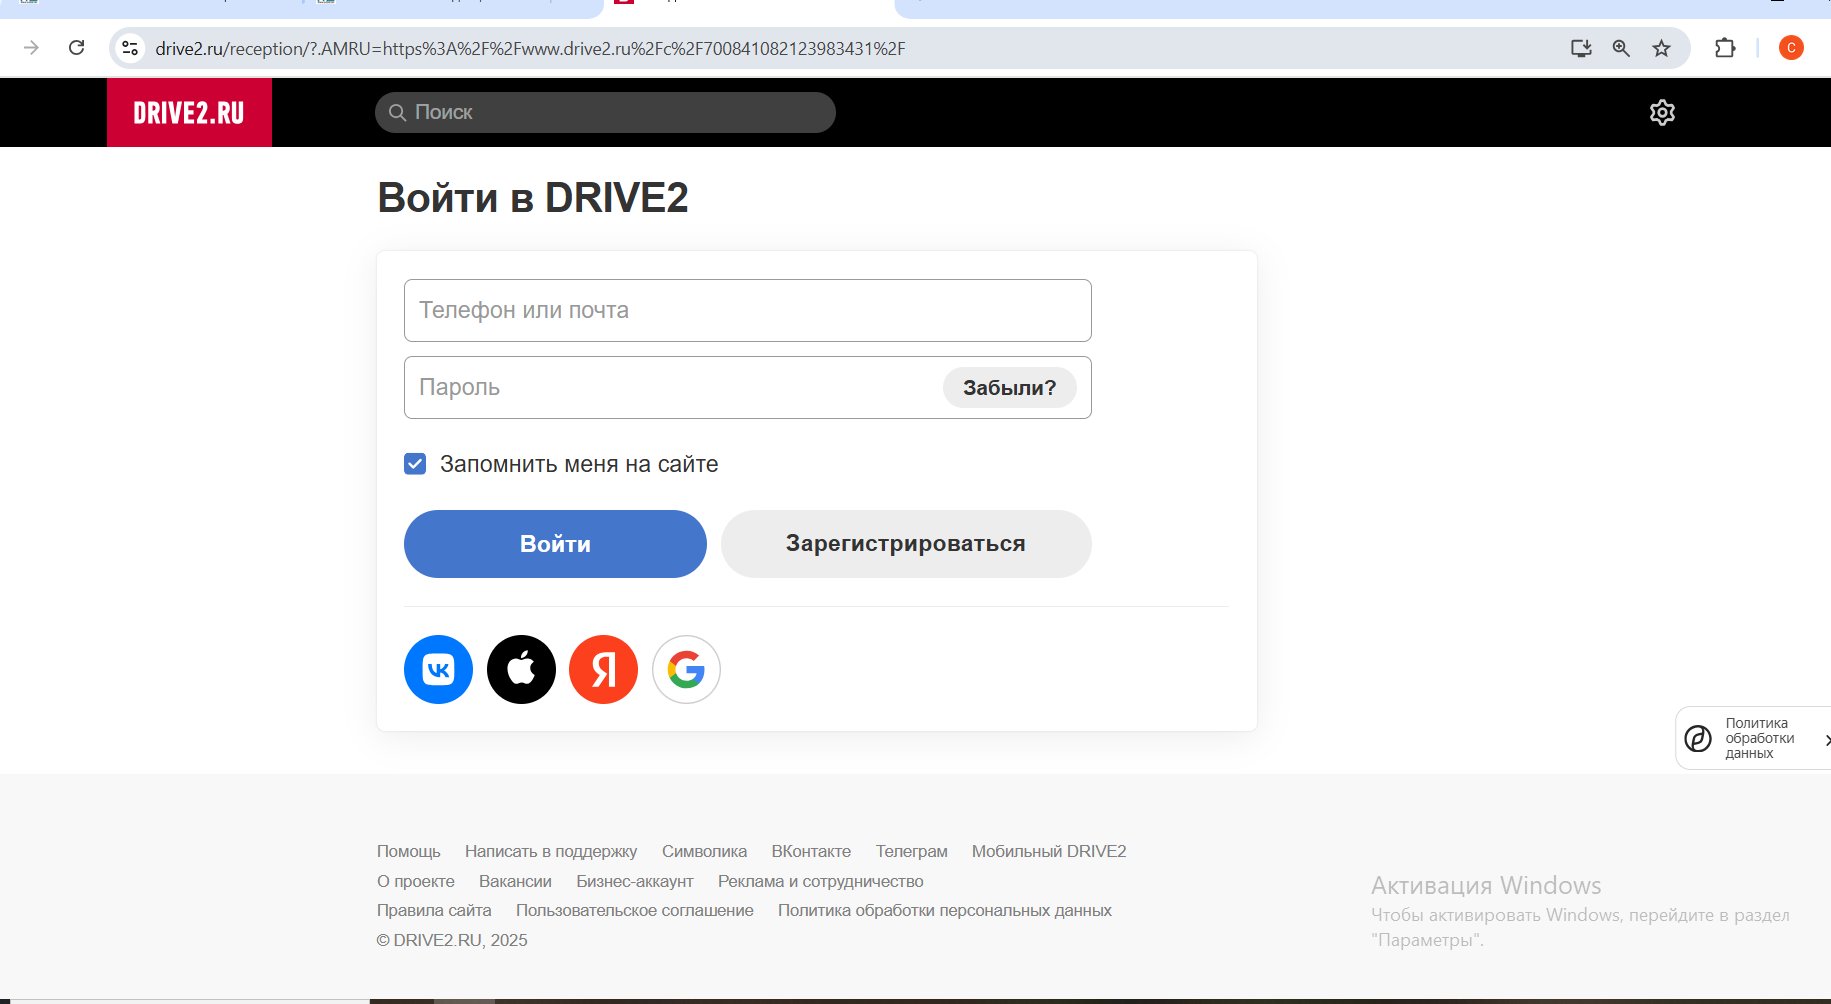This screenshot has height=1004, width=1831.
Task: Open the 'ВКонтакте' footer link
Action: click(811, 851)
